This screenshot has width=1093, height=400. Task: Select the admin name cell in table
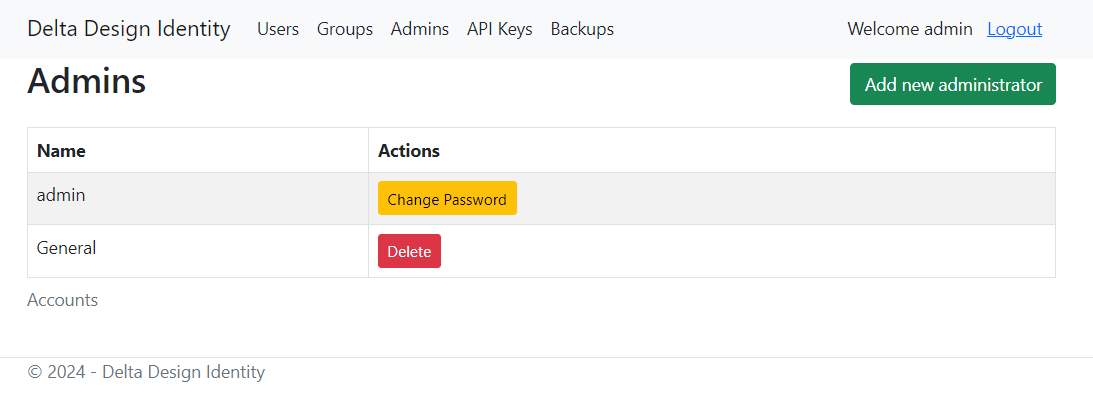pos(61,195)
